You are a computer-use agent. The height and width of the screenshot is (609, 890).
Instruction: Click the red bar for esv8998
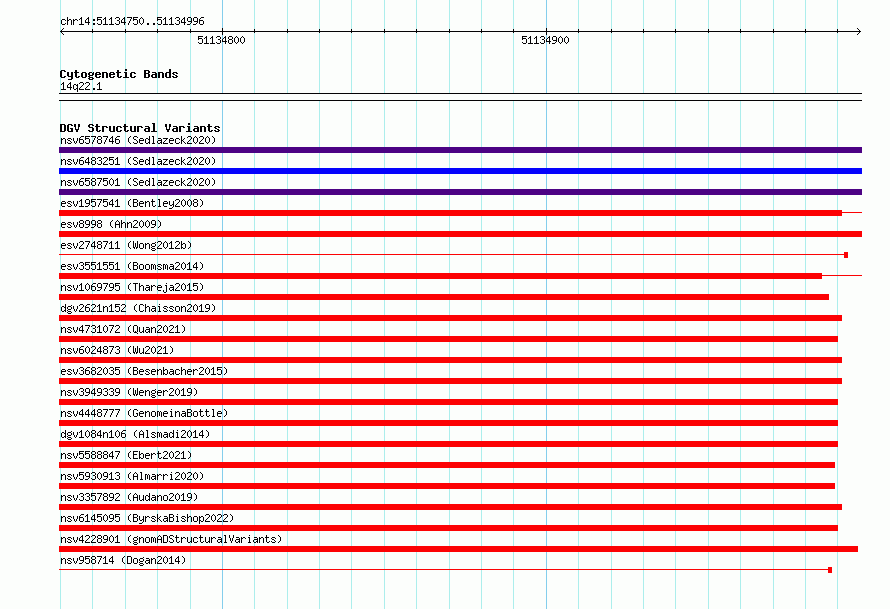pyautogui.click(x=460, y=234)
